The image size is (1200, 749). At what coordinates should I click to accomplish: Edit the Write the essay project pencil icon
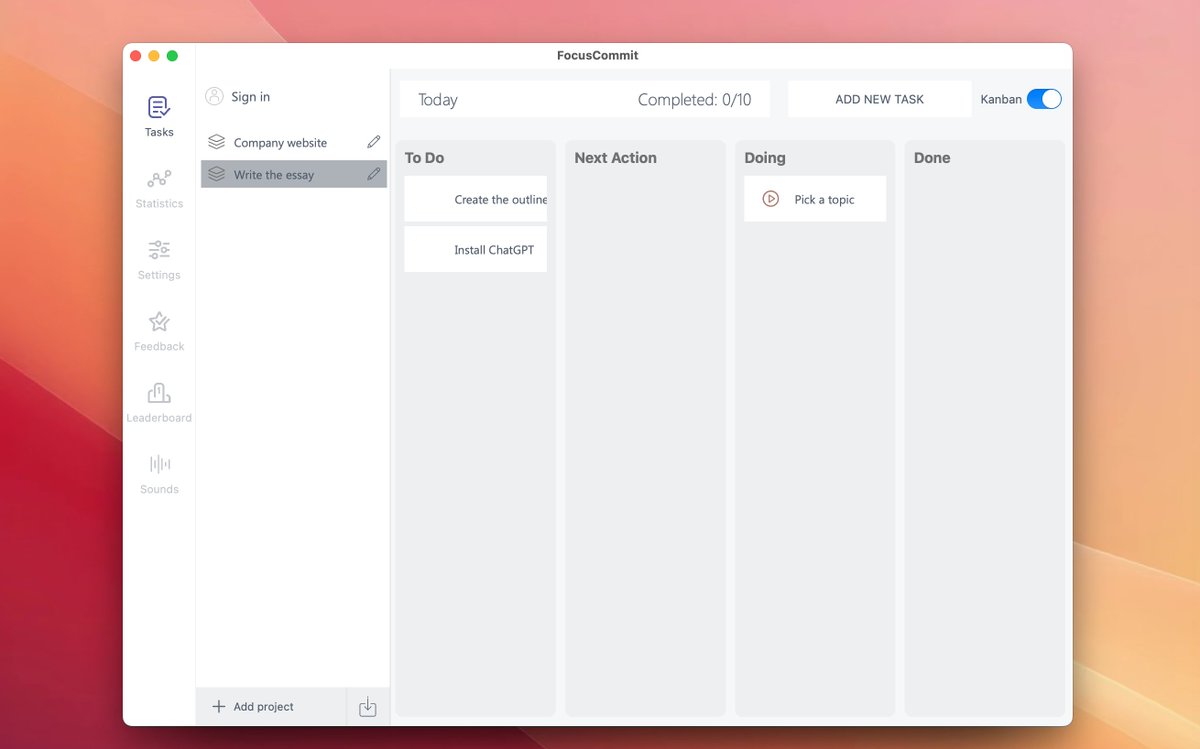pyautogui.click(x=374, y=174)
